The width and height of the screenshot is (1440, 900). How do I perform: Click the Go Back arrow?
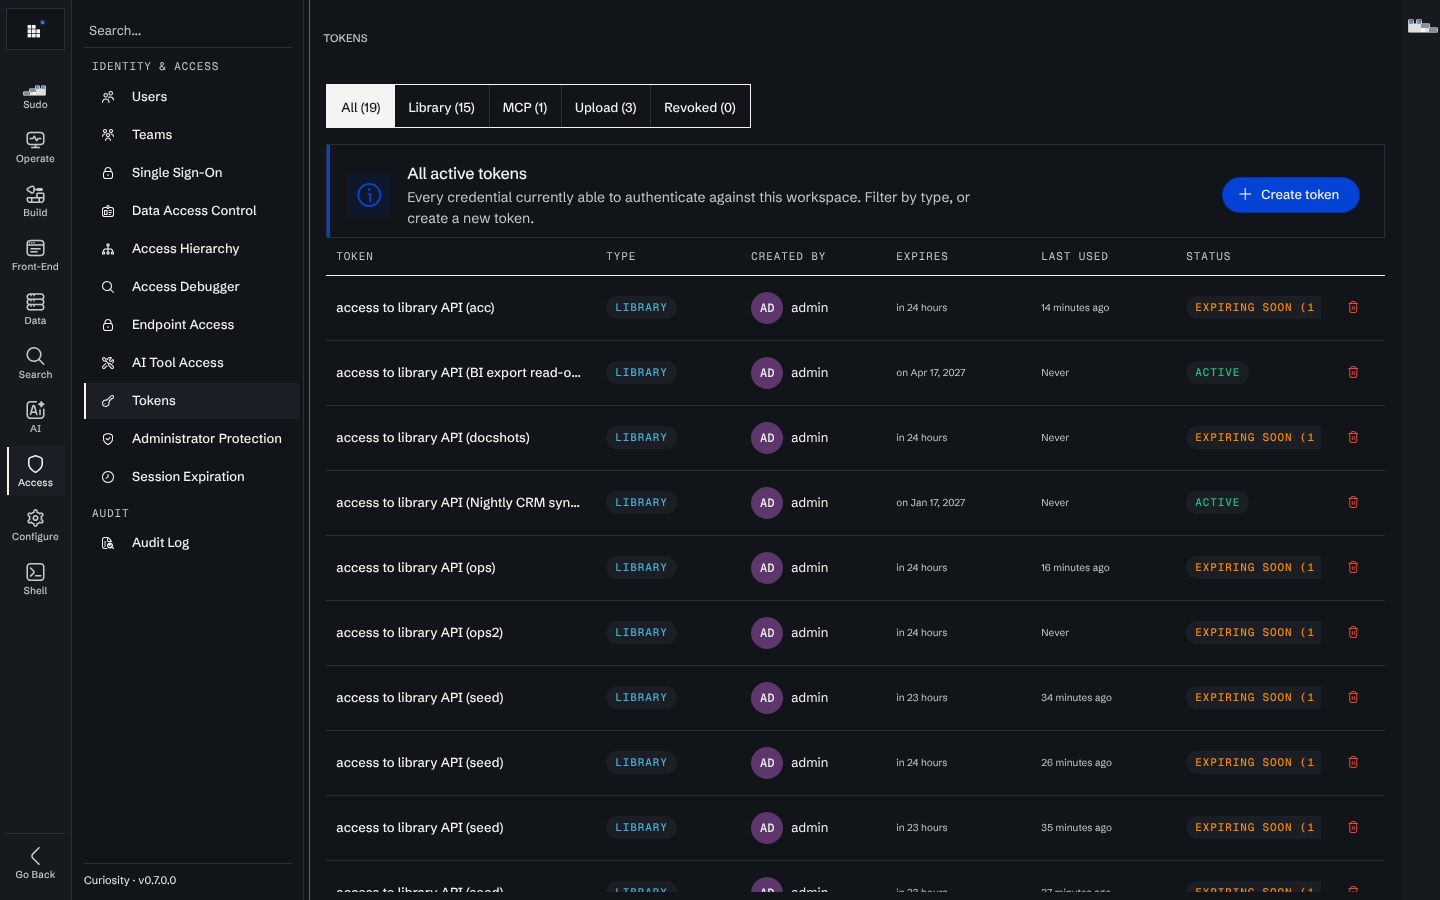point(35,863)
